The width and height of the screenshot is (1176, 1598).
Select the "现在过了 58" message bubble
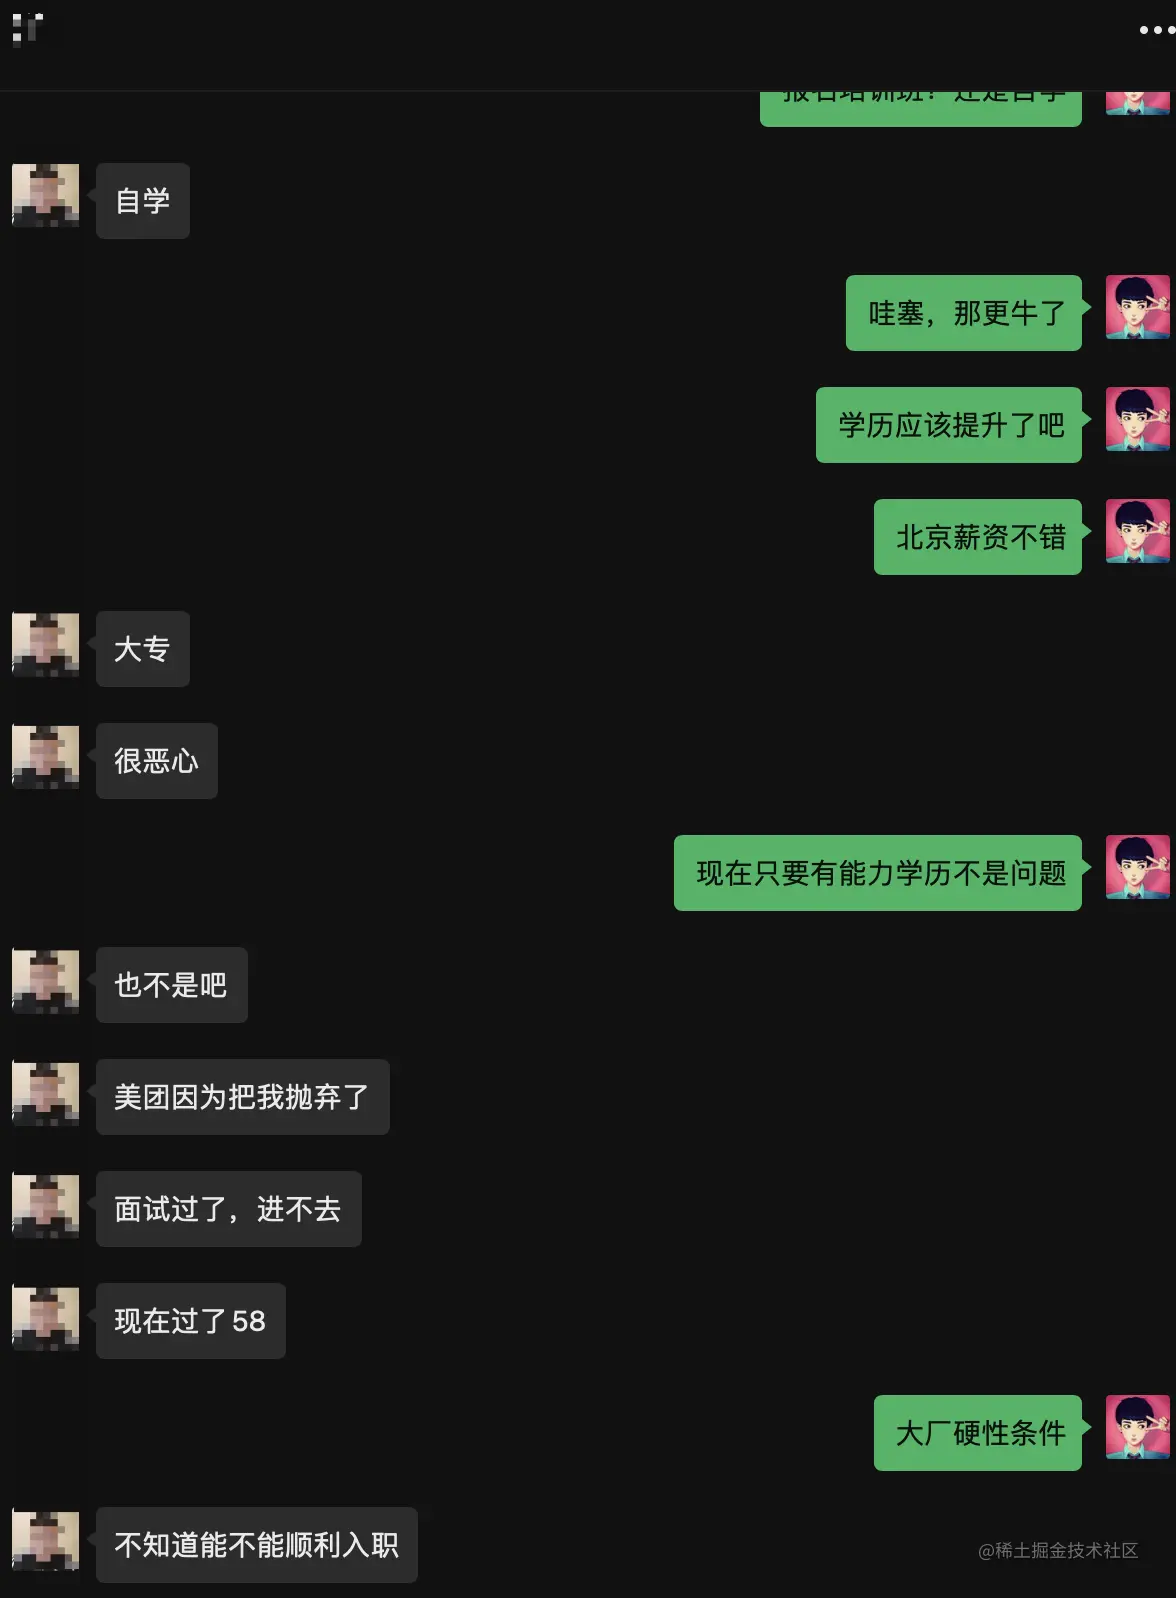pyautogui.click(x=191, y=1321)
